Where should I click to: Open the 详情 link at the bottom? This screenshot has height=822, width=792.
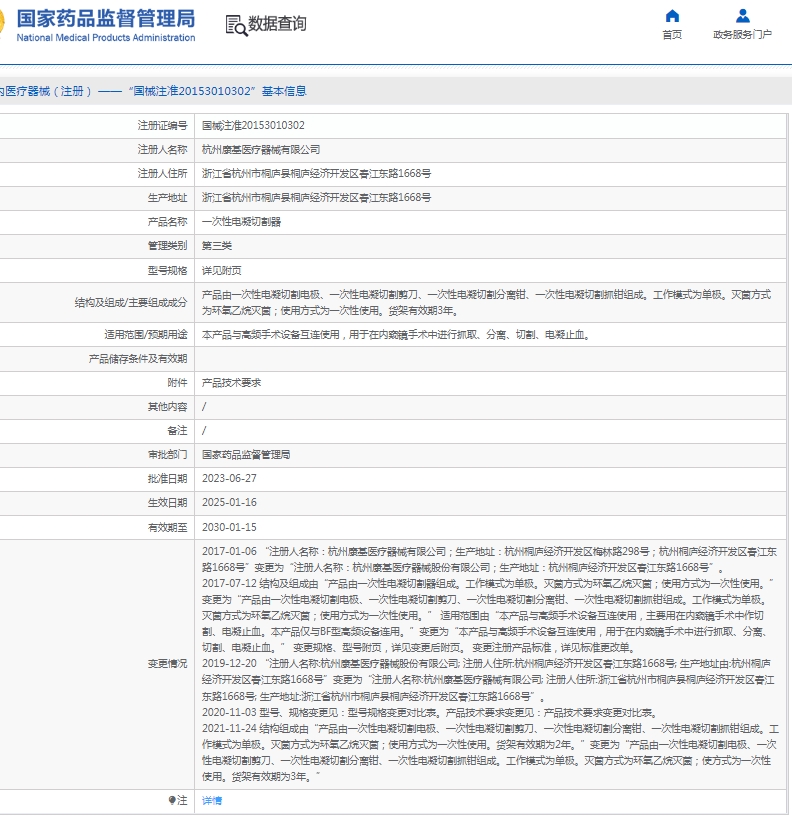tap(212, 800)
